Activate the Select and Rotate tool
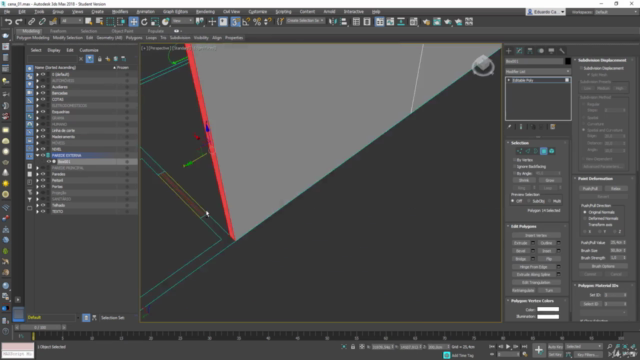This screenshot has height=360, width=640. click(144, 22)
